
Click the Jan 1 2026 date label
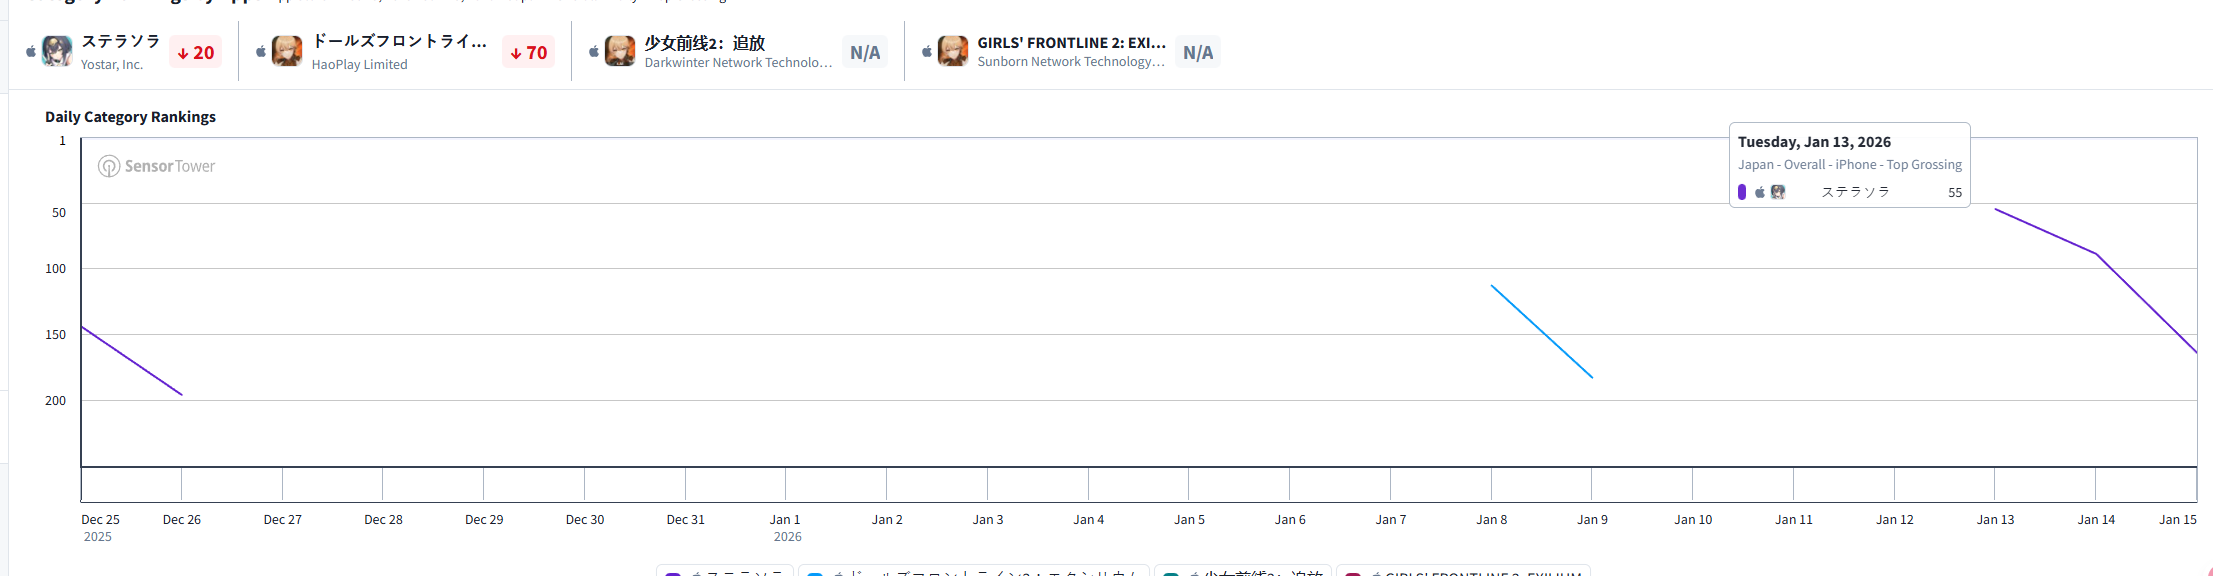786,528
